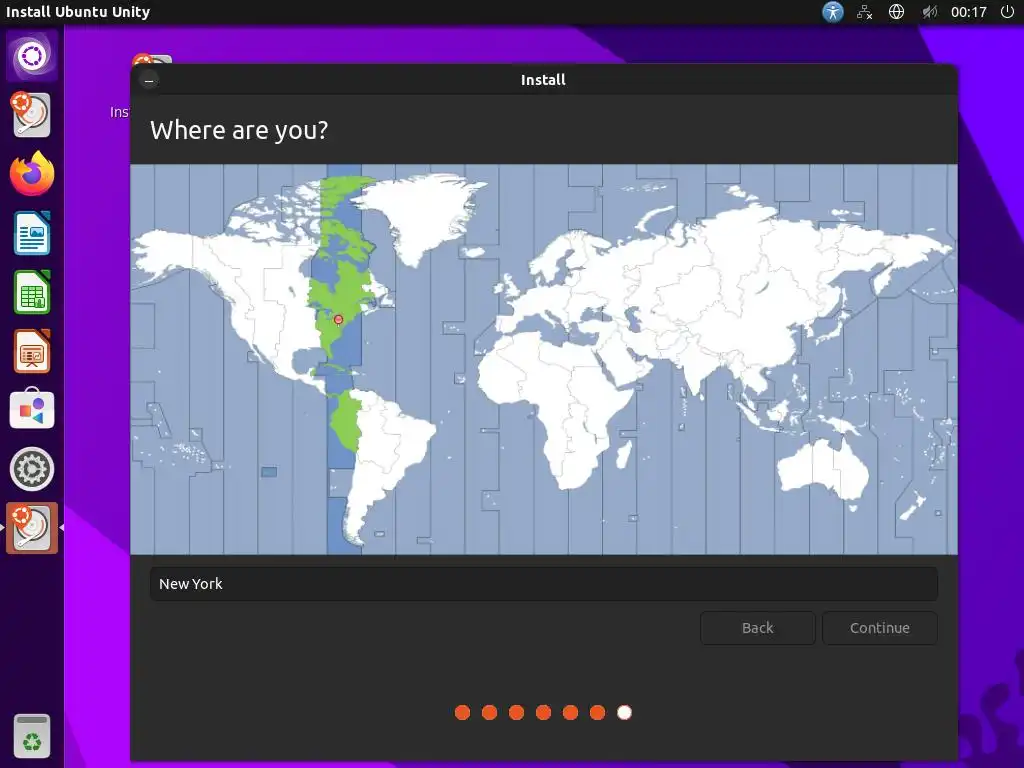Screen dimensions: 1024x768
Task: Click the white current-step progress dot
Action: tap(624, 712)
